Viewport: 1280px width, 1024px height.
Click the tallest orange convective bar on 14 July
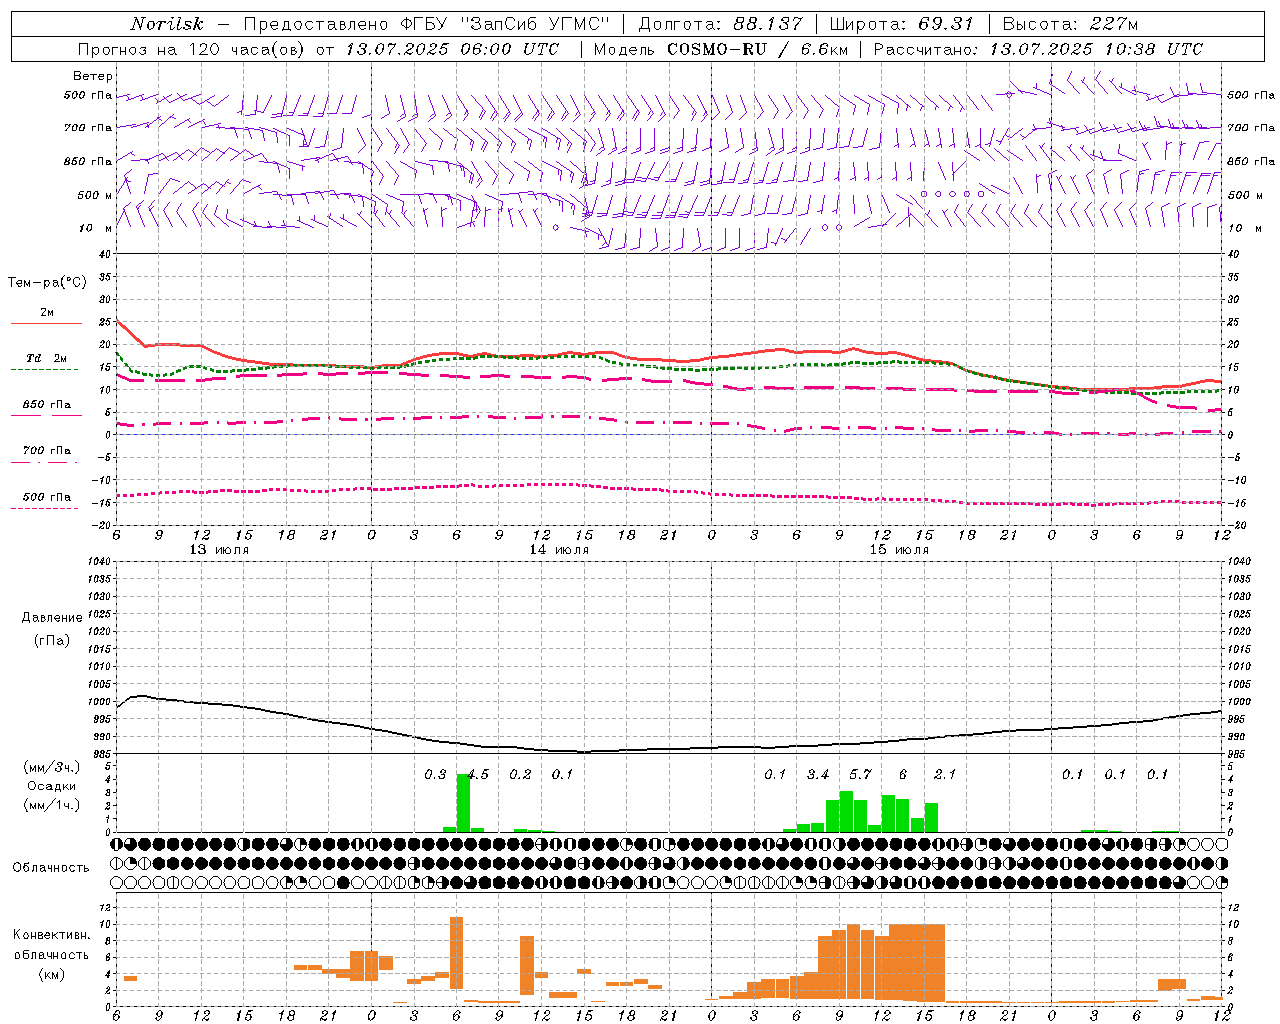(456, 952)
